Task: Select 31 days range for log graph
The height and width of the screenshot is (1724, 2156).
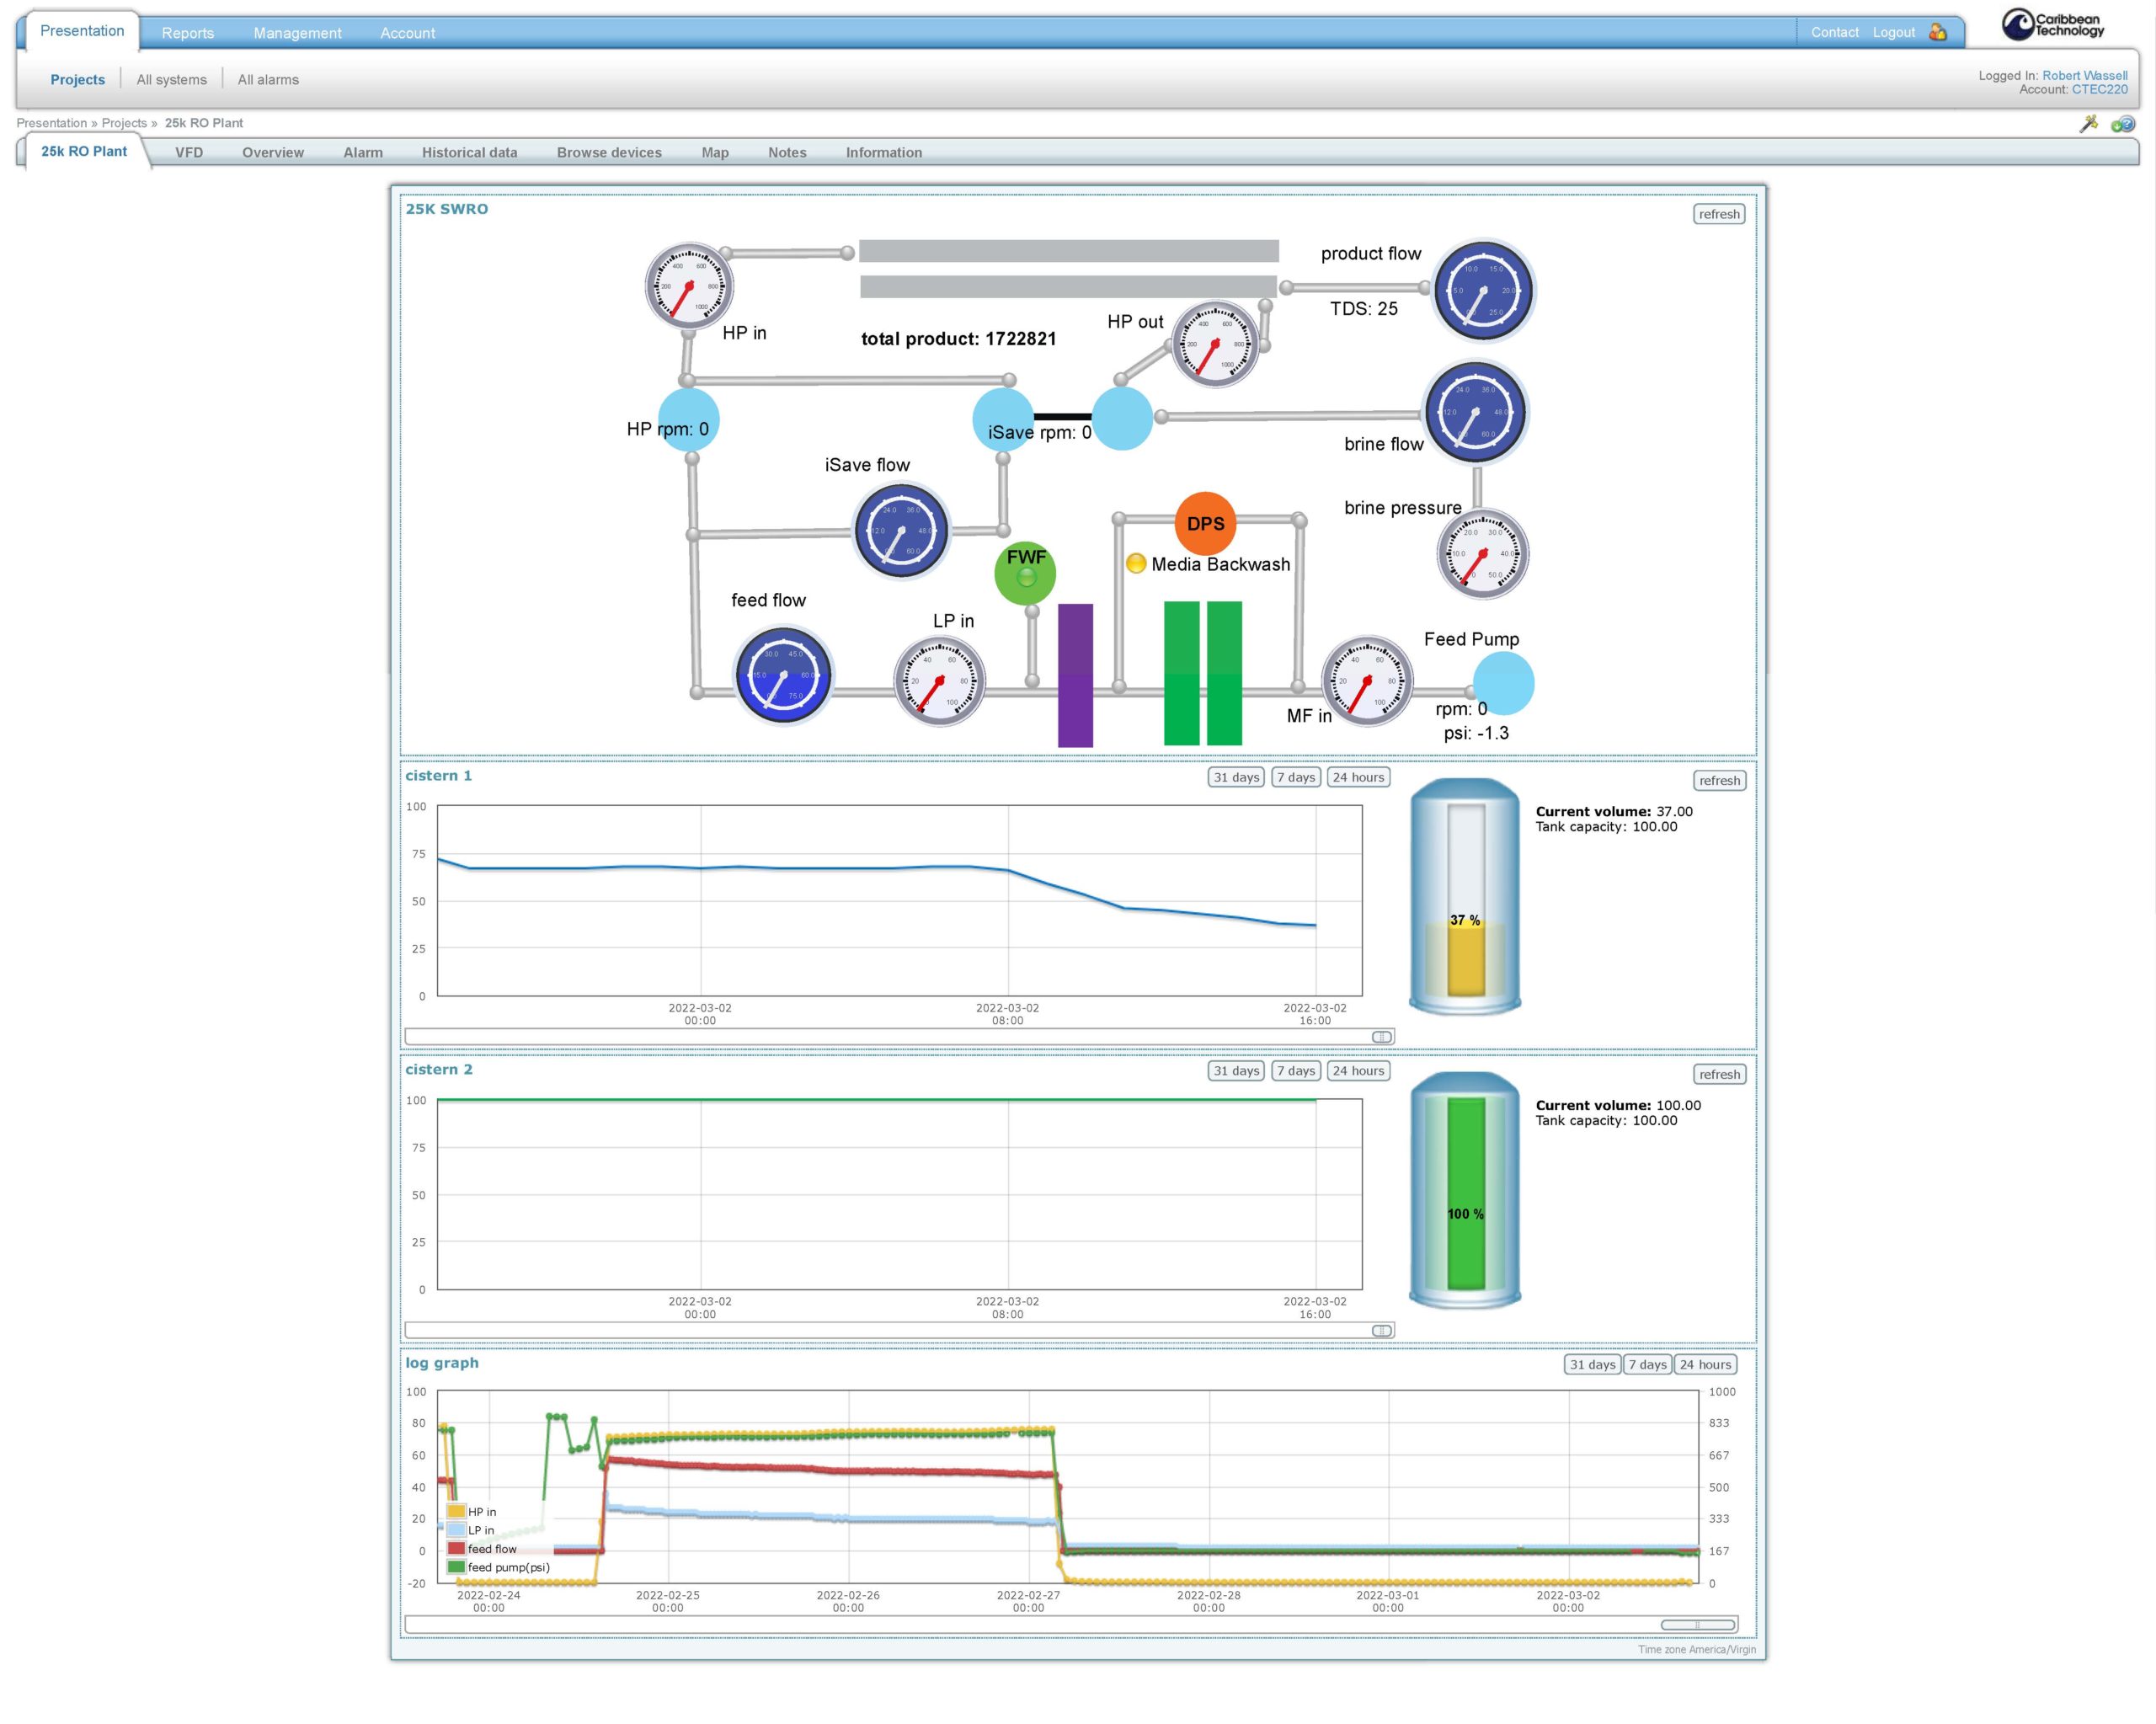Action: click(1592, 1364)
